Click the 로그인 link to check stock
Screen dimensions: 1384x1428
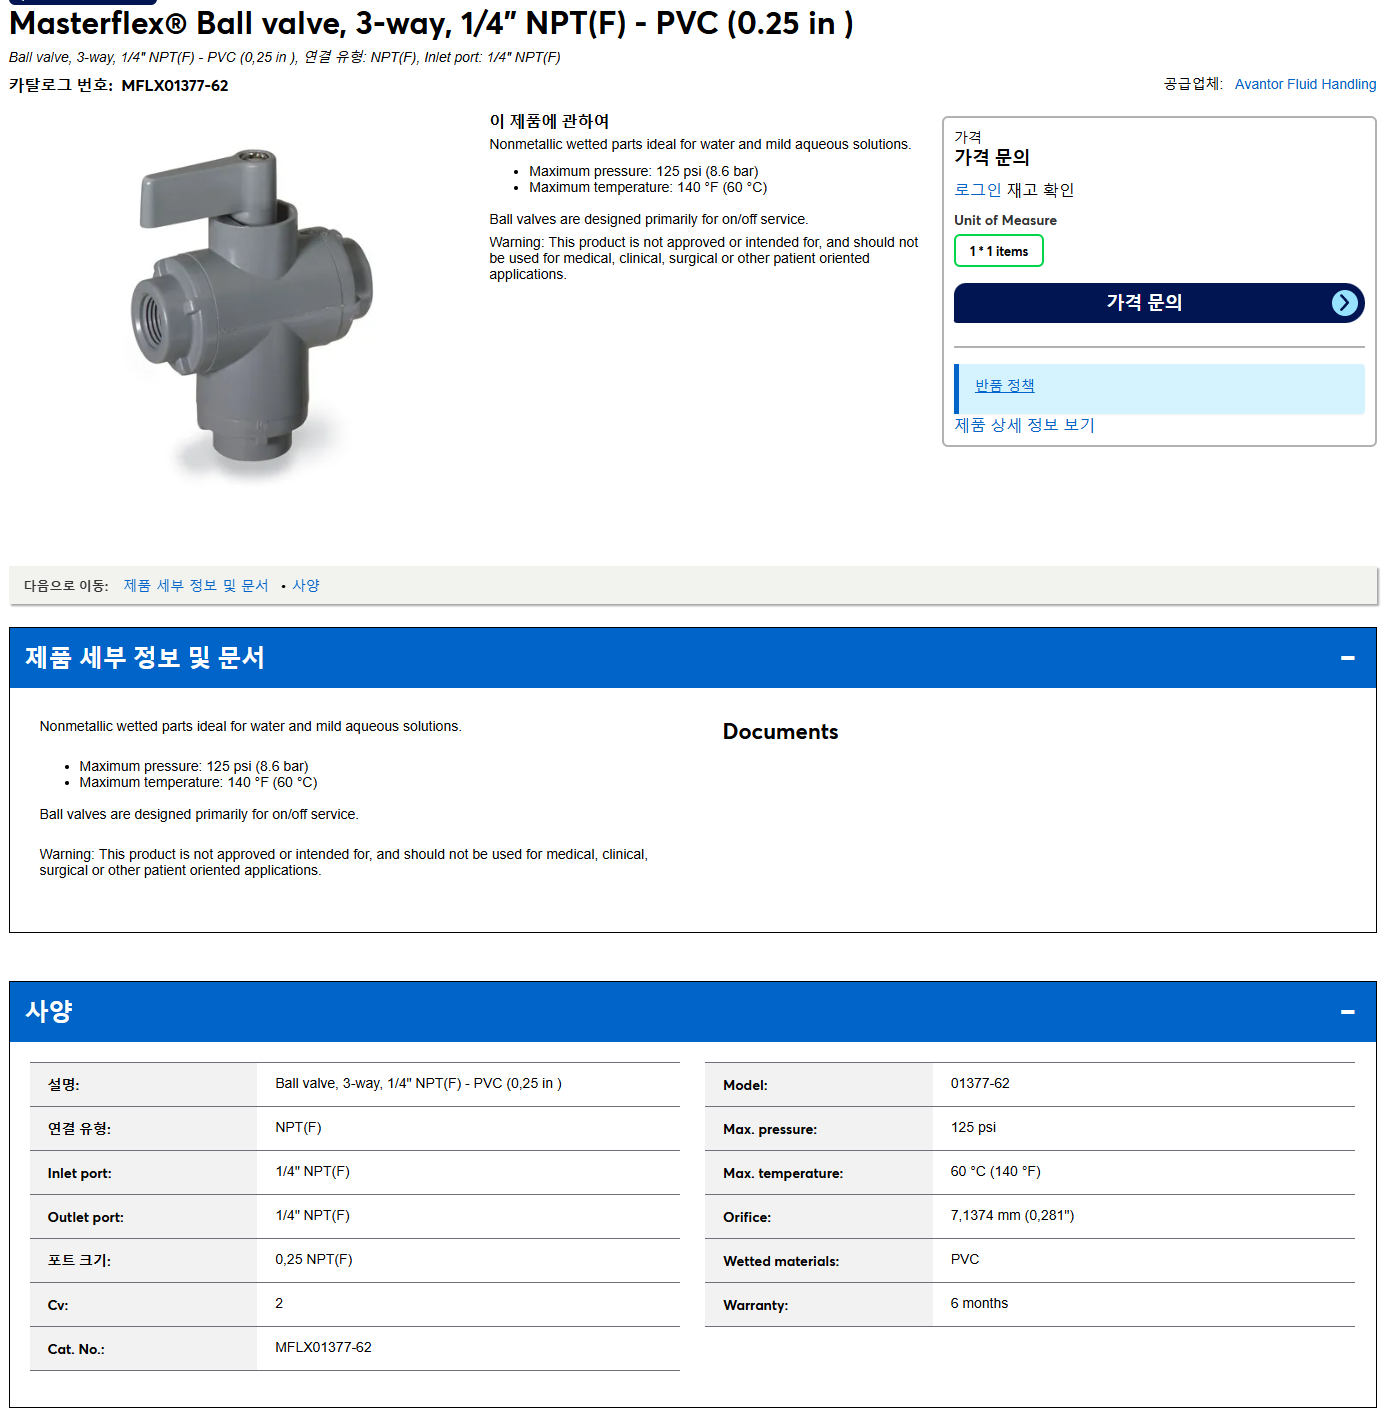pyautogui.click(x=978, y=189)
